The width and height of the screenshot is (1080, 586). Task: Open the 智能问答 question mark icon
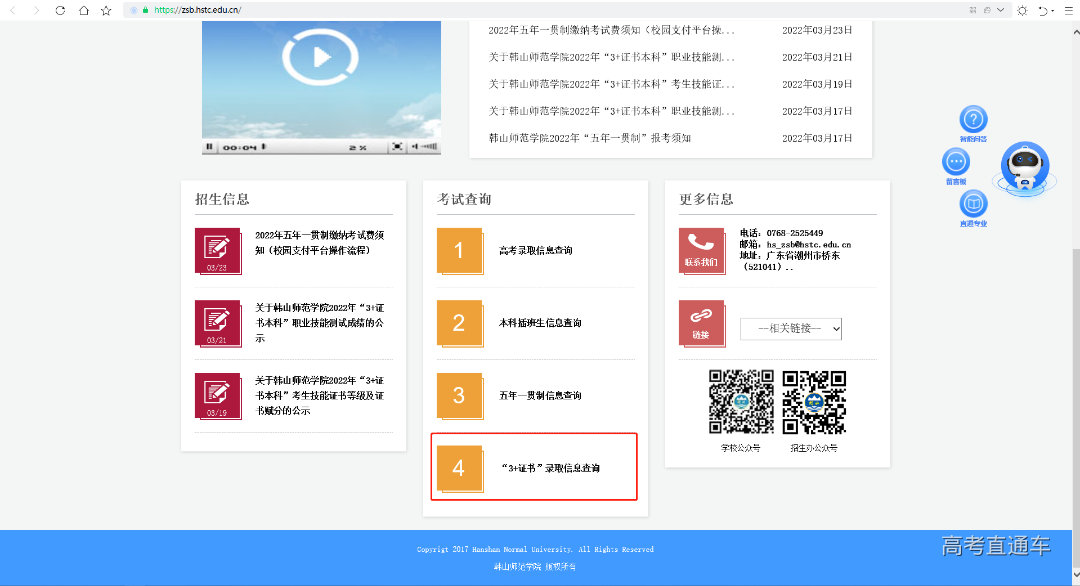[x=972, y=120]
